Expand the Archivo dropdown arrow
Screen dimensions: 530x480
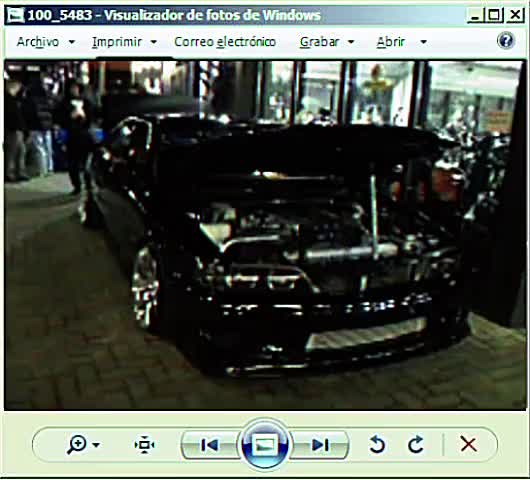click(72, 42)
